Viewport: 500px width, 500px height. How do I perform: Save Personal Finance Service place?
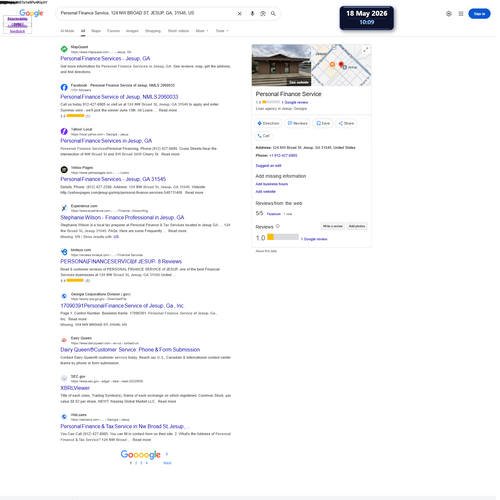[323, 123]
